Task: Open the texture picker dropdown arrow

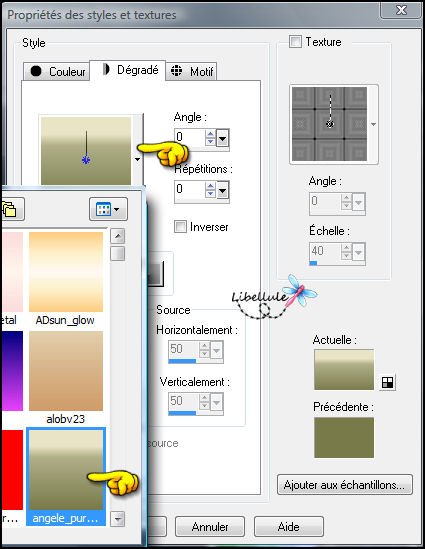Action: click(x=374, y=124)
